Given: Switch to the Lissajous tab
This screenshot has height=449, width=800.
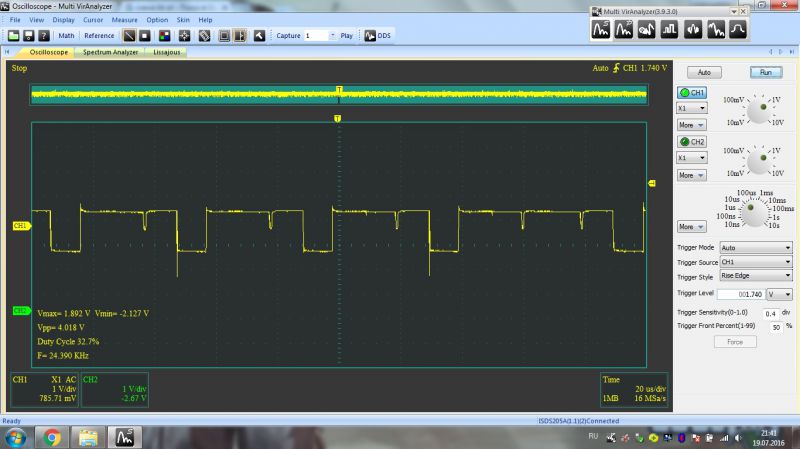Looking at the screenshot, I should coord(167,52).
